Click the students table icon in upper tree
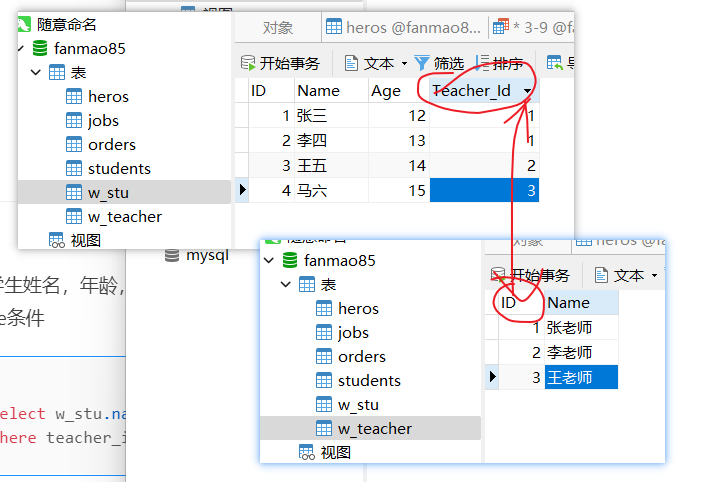The width and height of the screenshot is (702, 482). [x=74, y=169]
